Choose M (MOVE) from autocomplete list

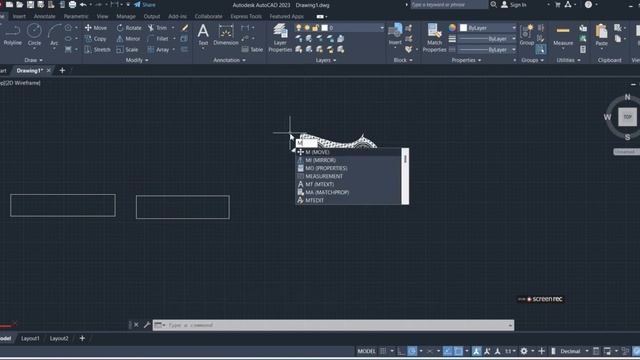click(x=348, y=152)
